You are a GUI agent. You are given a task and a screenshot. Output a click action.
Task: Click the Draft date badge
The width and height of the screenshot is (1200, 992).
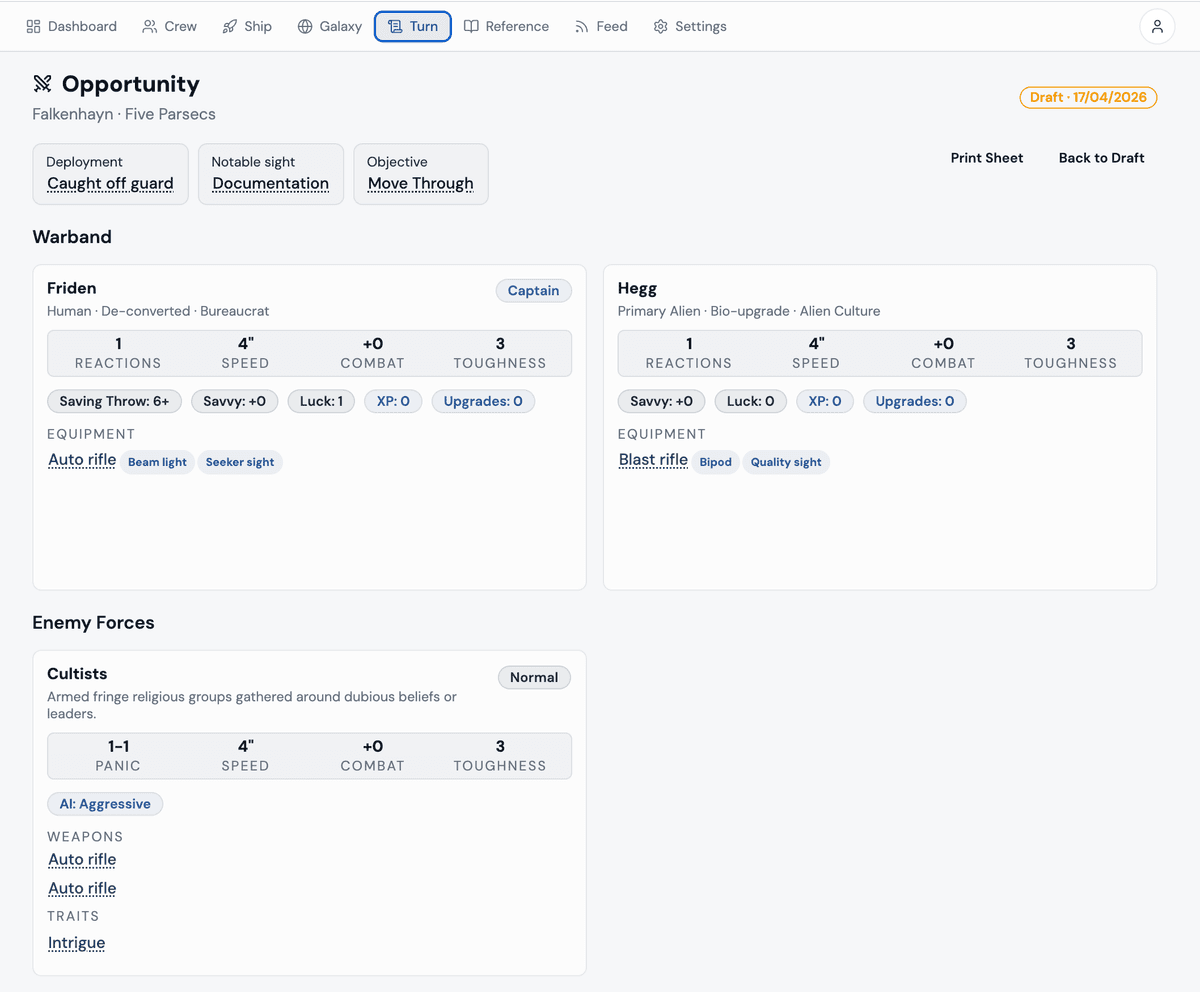coord(1088,98)
